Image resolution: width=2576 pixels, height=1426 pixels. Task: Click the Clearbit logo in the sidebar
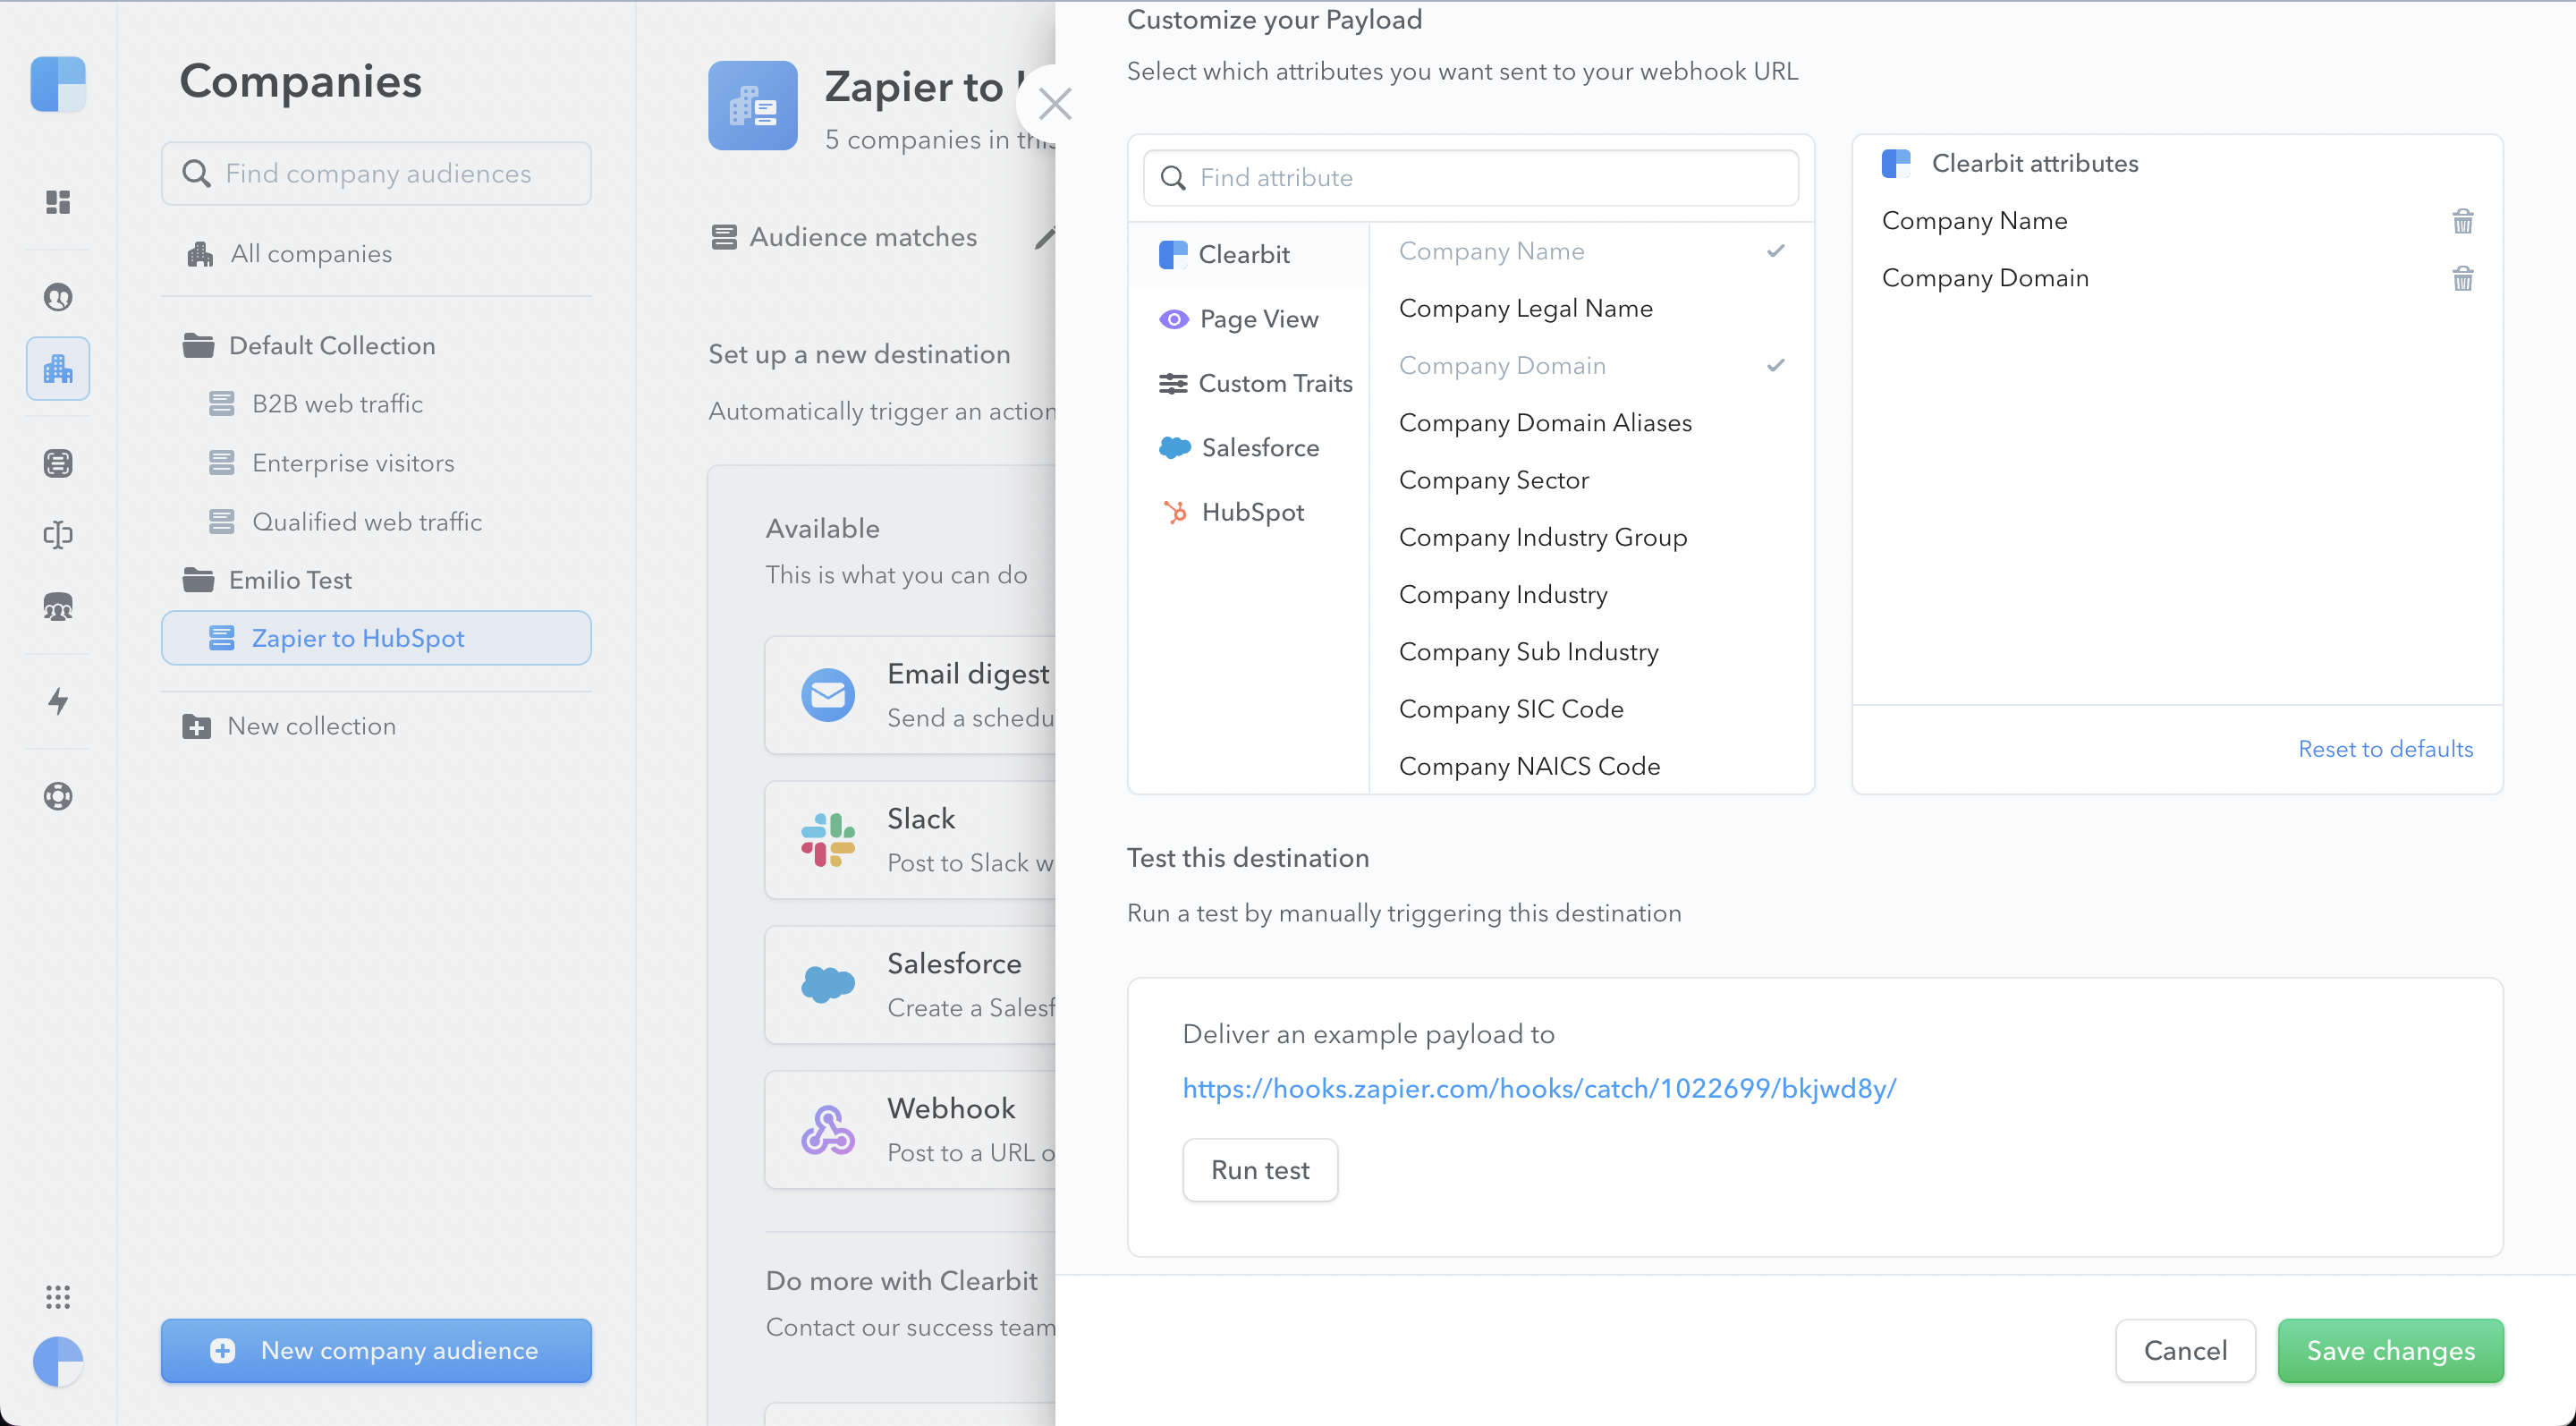pos(58,84)
